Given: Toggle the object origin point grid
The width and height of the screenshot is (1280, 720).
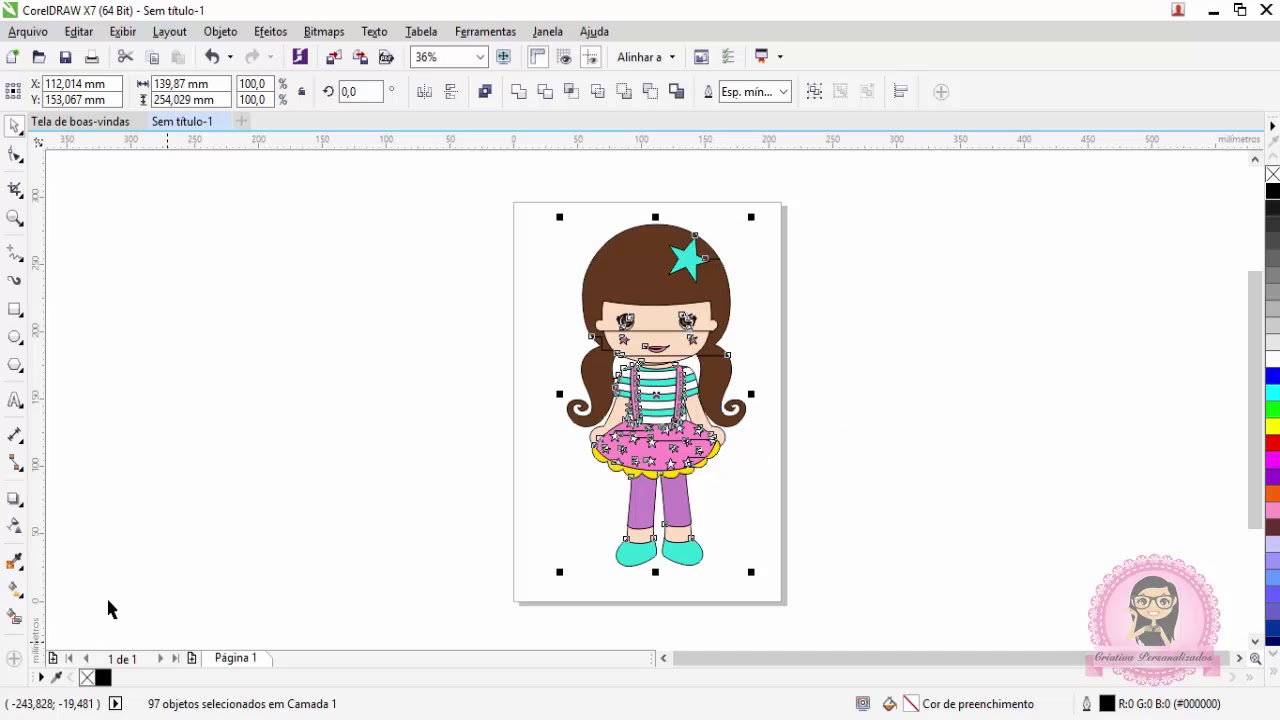Looking at the screenshot, I should (13, 92).
